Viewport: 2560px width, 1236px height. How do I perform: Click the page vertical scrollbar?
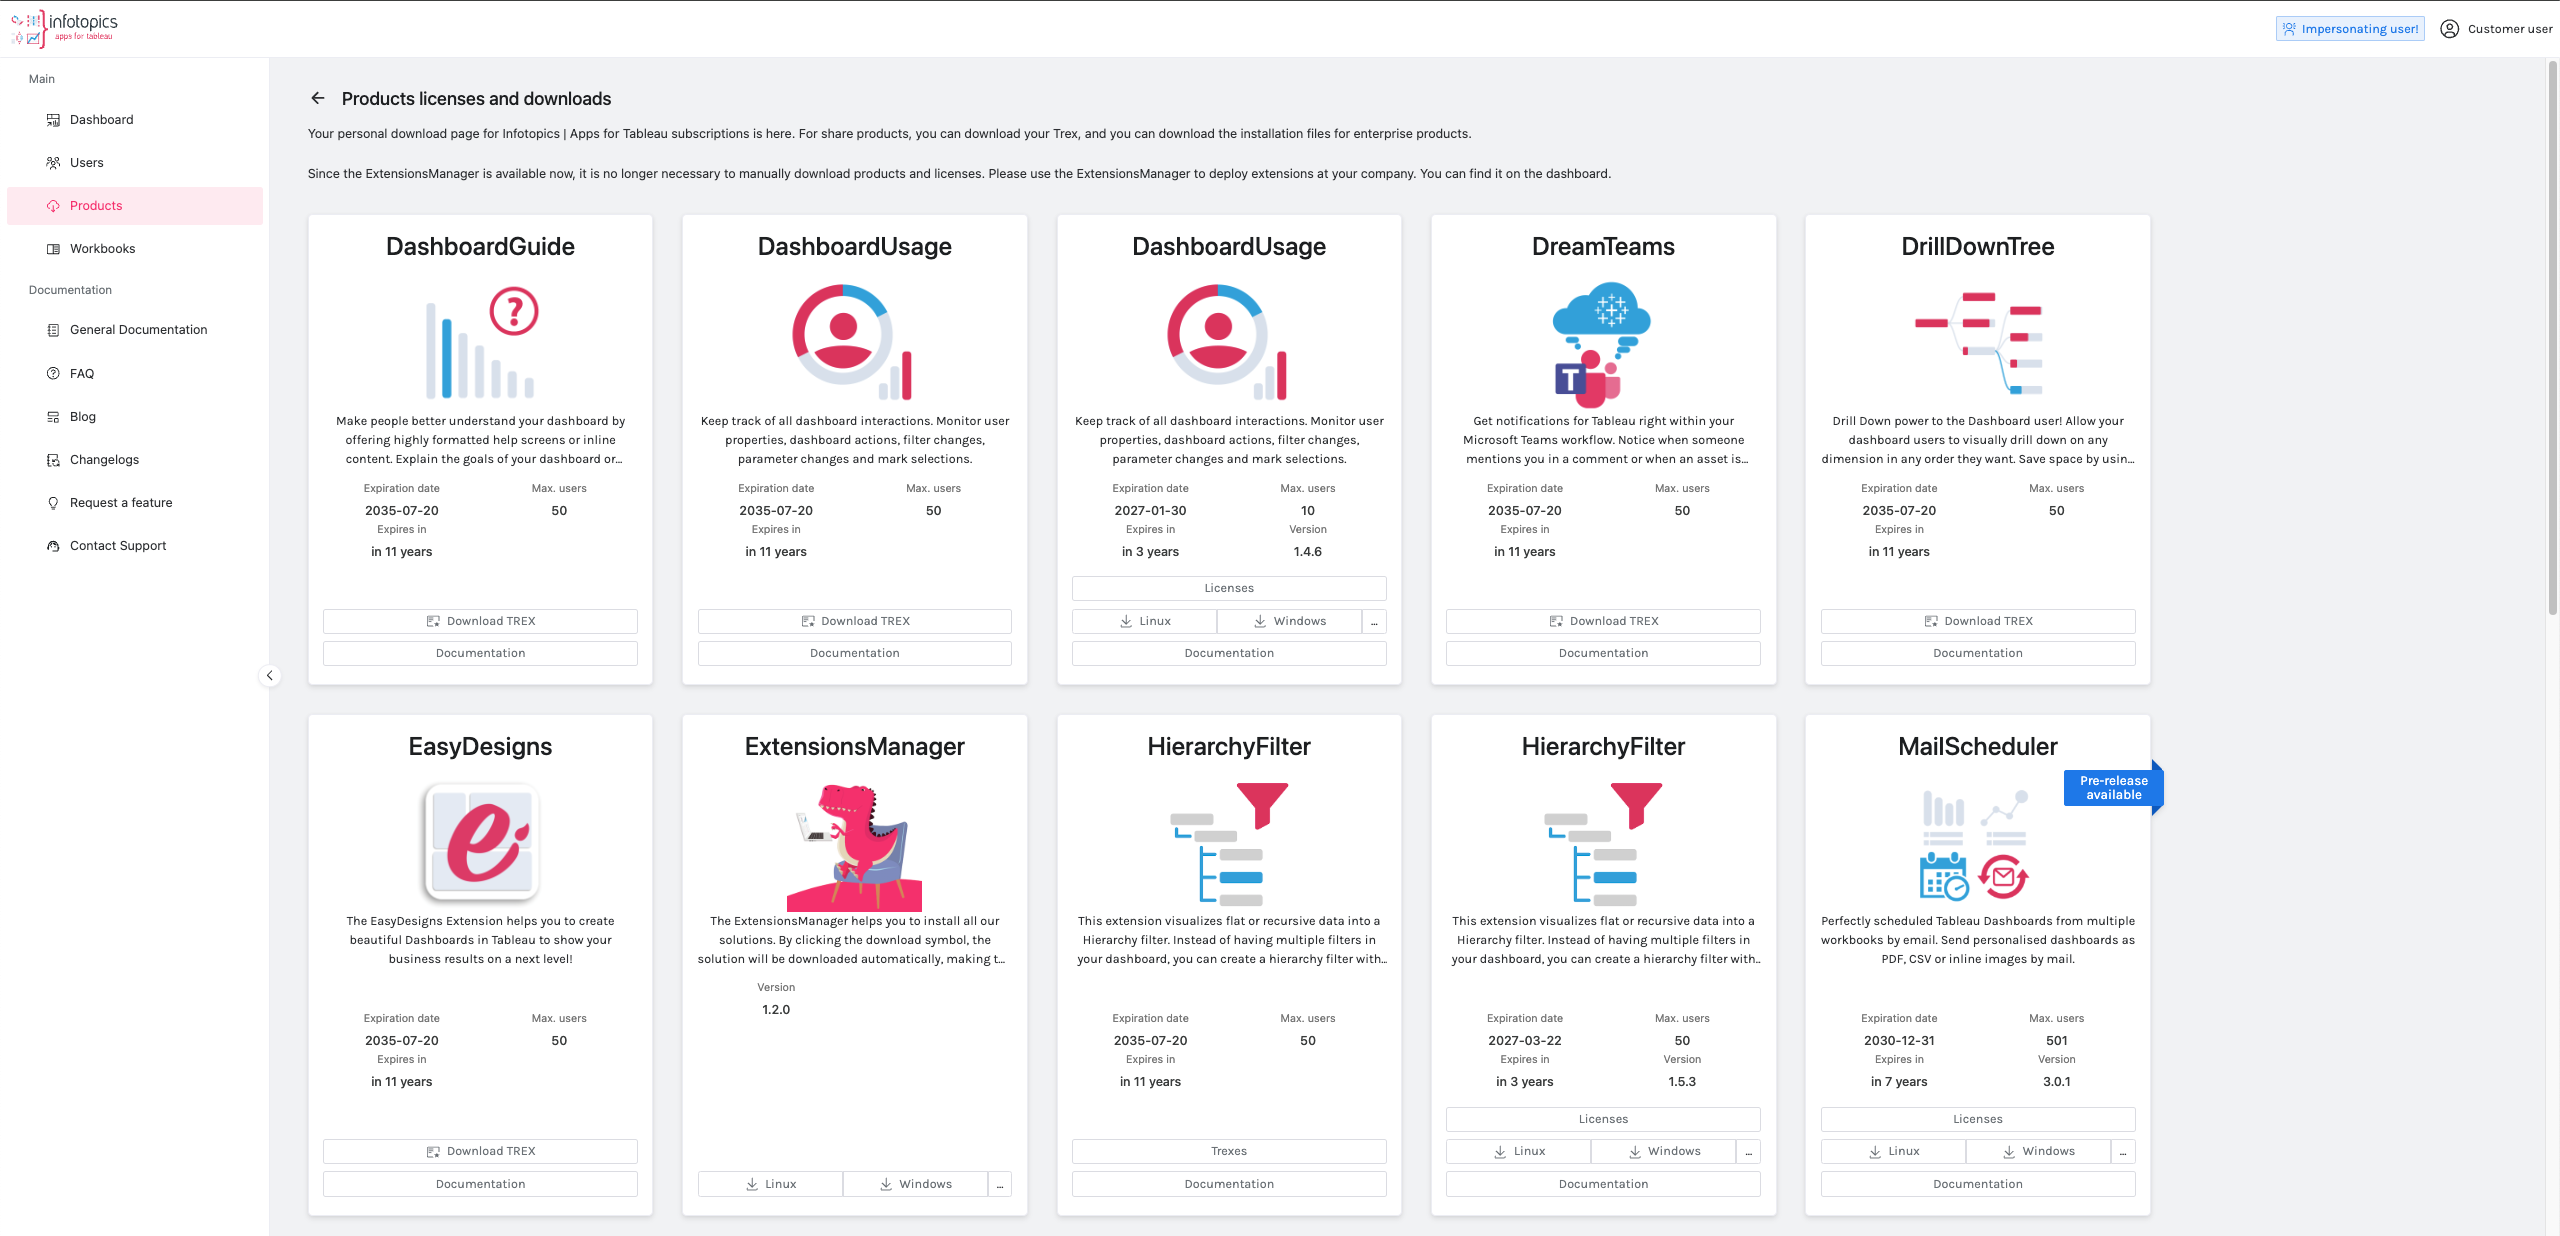tap(2552, 340)
